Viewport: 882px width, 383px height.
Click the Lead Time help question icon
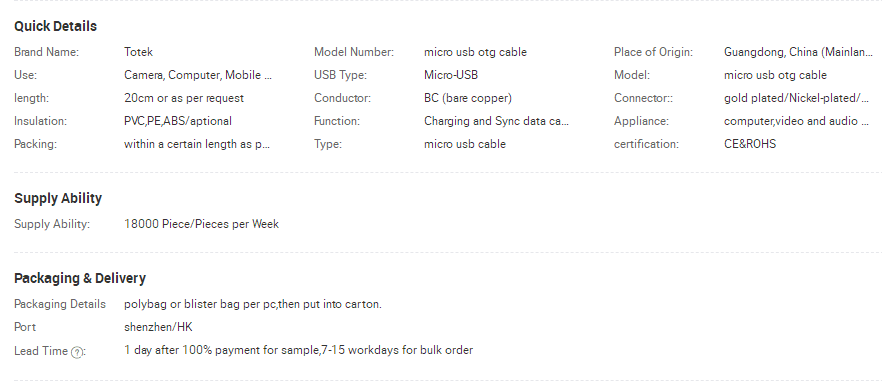(77, 352)
